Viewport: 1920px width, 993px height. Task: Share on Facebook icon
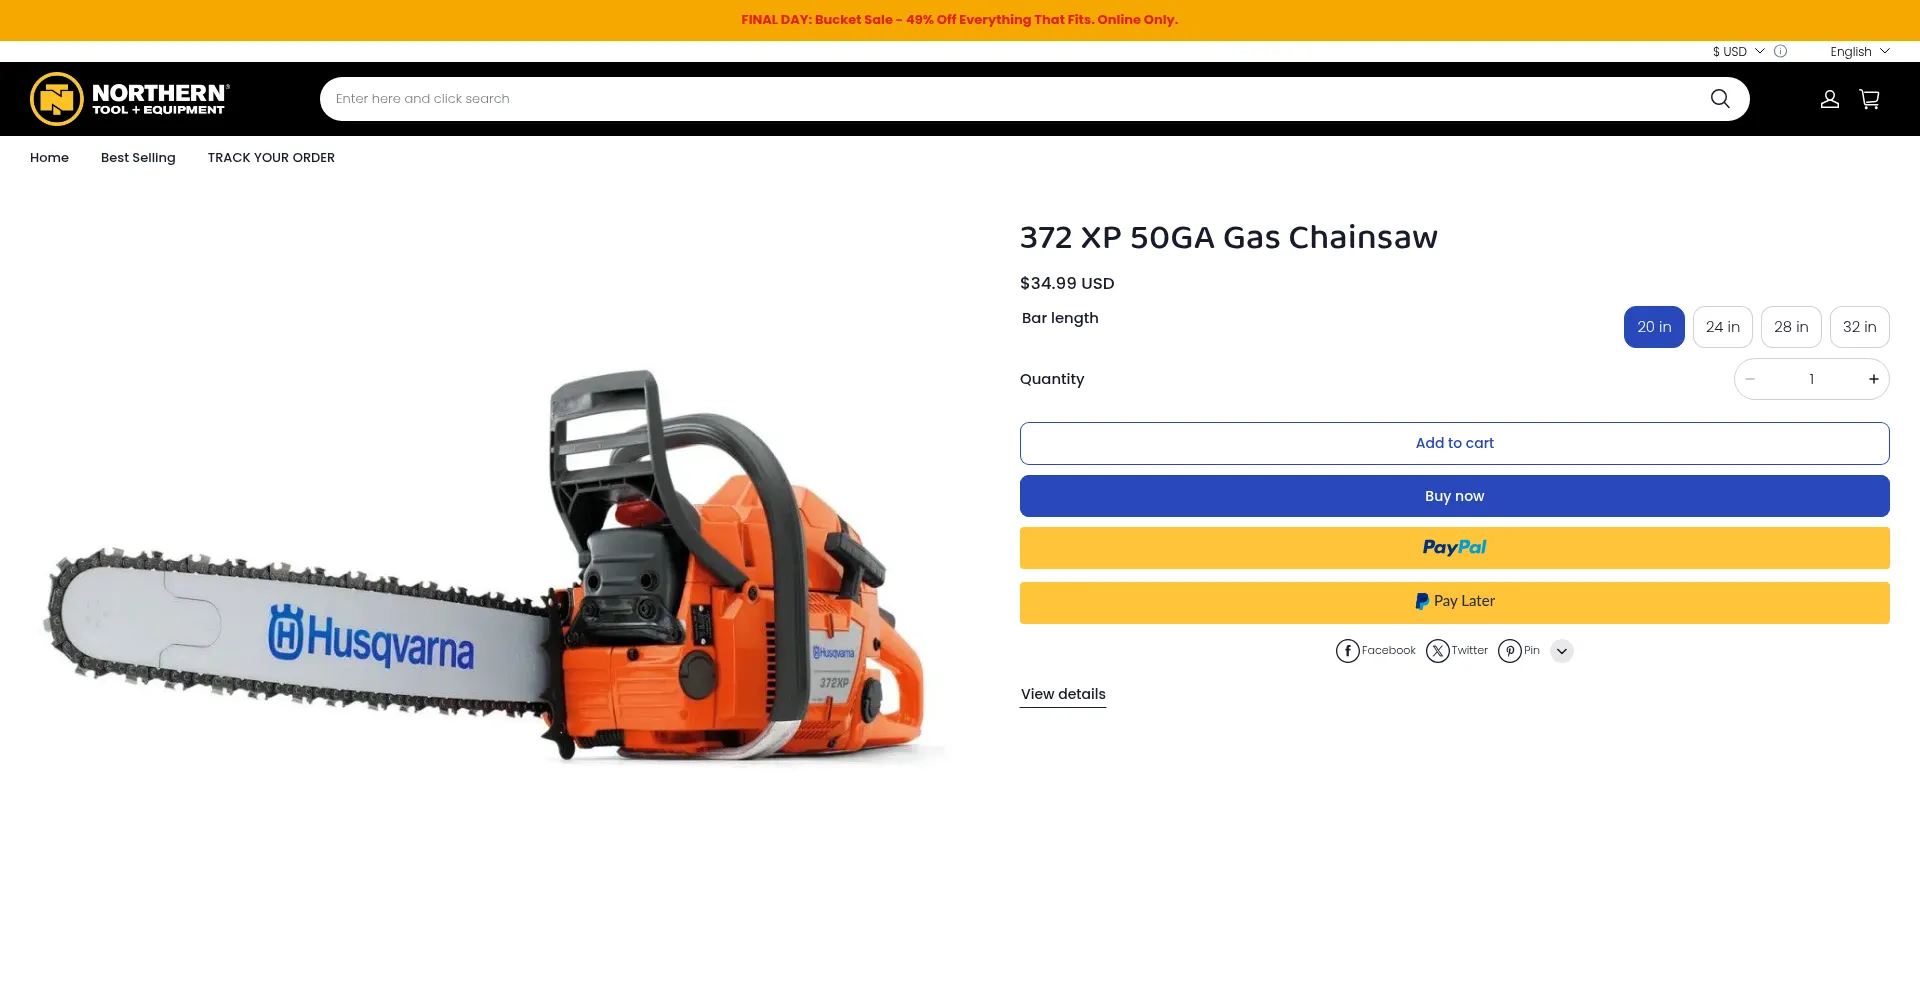click(x=1348, y=651)
